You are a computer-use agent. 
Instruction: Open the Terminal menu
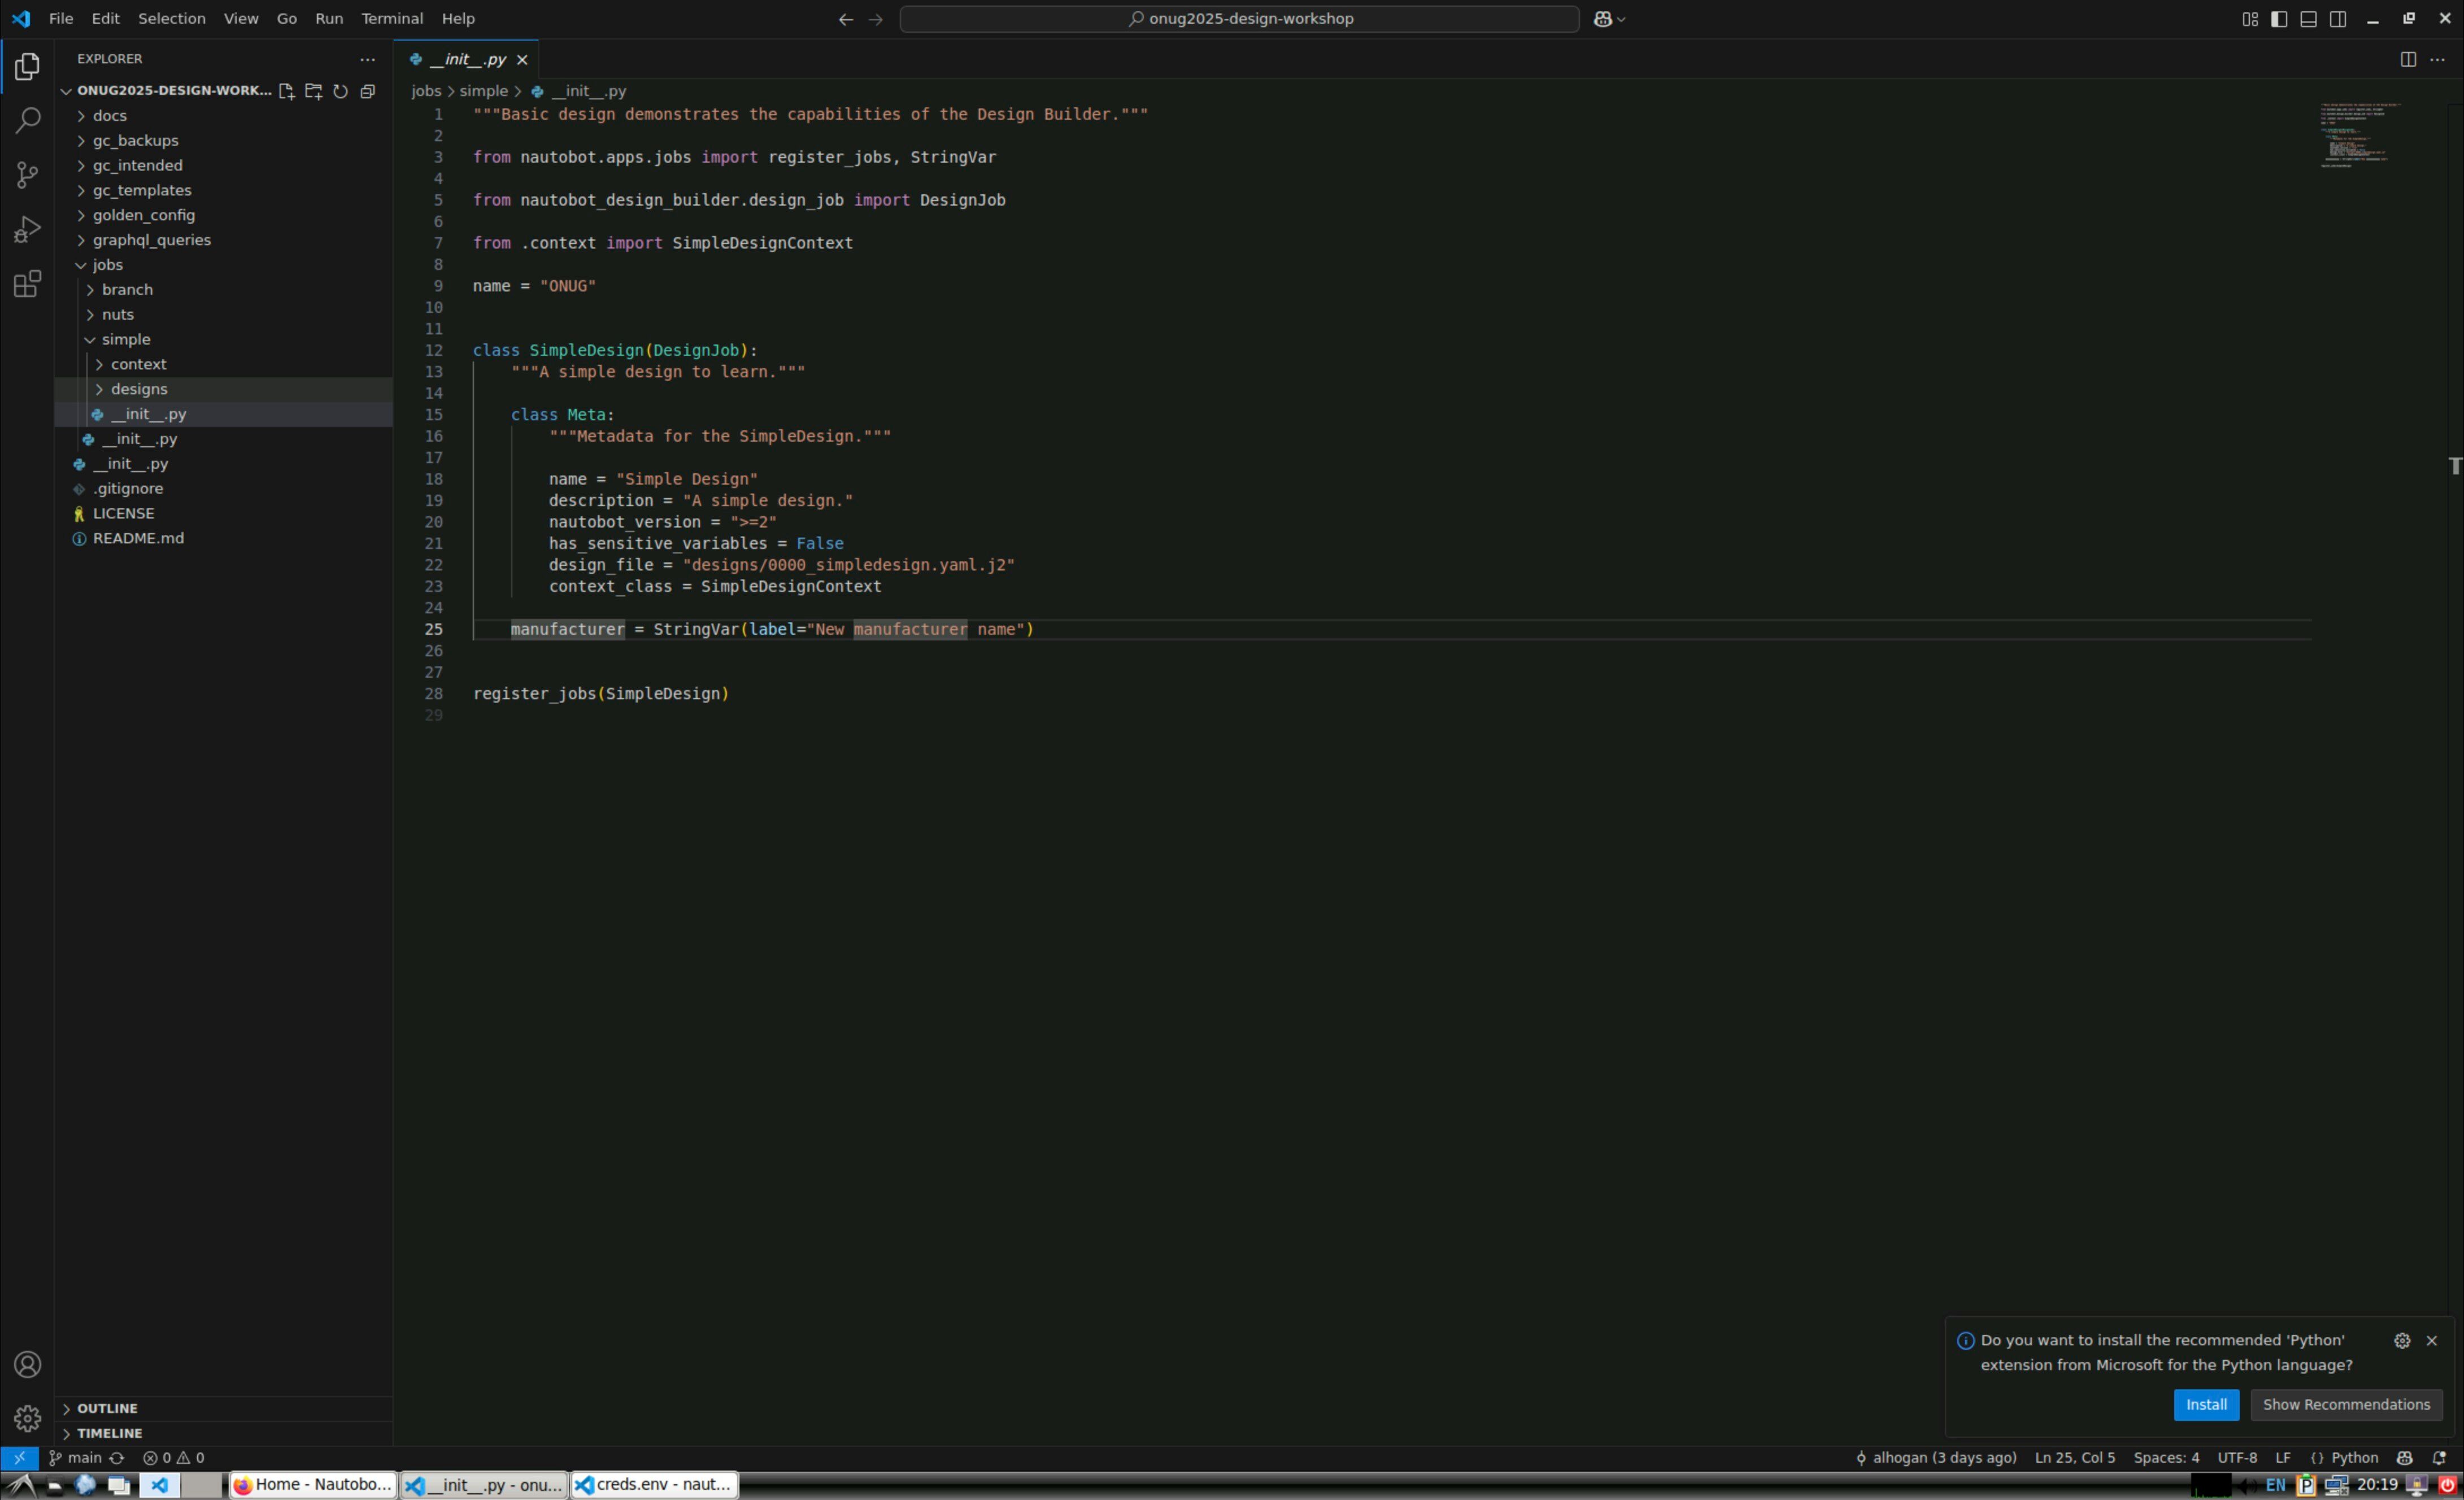391,19
